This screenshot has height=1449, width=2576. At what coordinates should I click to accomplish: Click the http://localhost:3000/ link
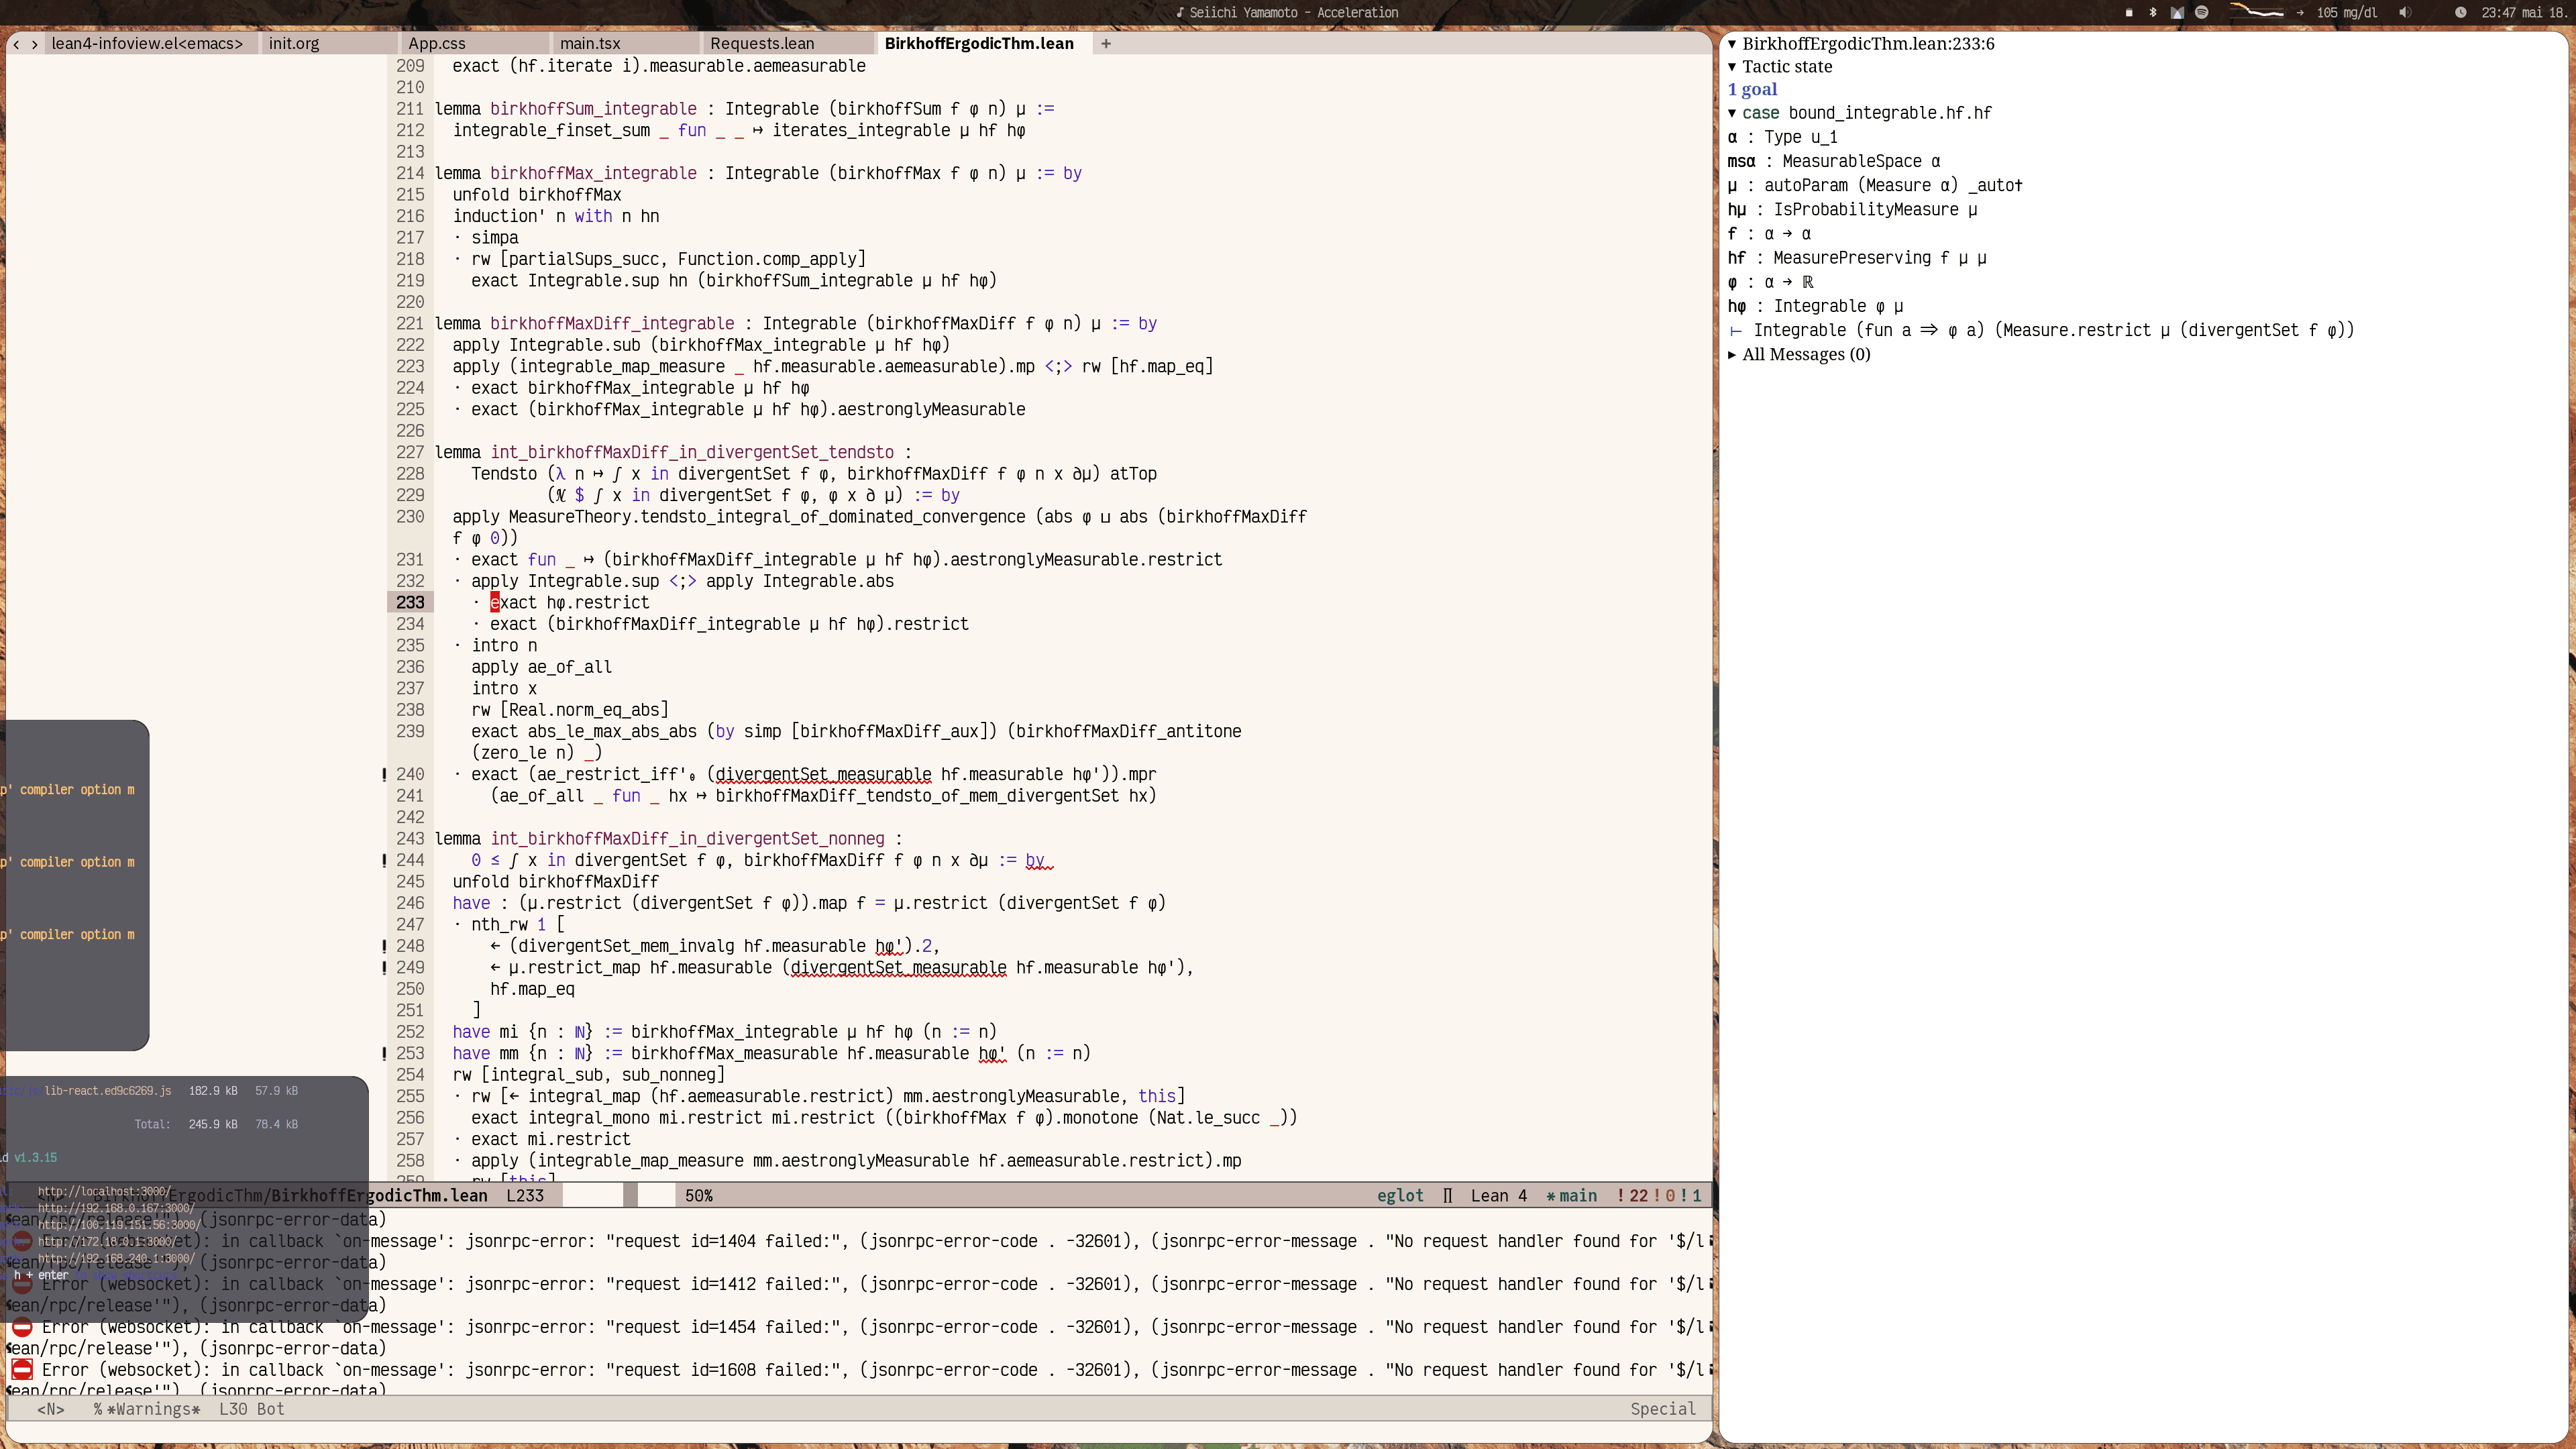[x=104, y=1191]
